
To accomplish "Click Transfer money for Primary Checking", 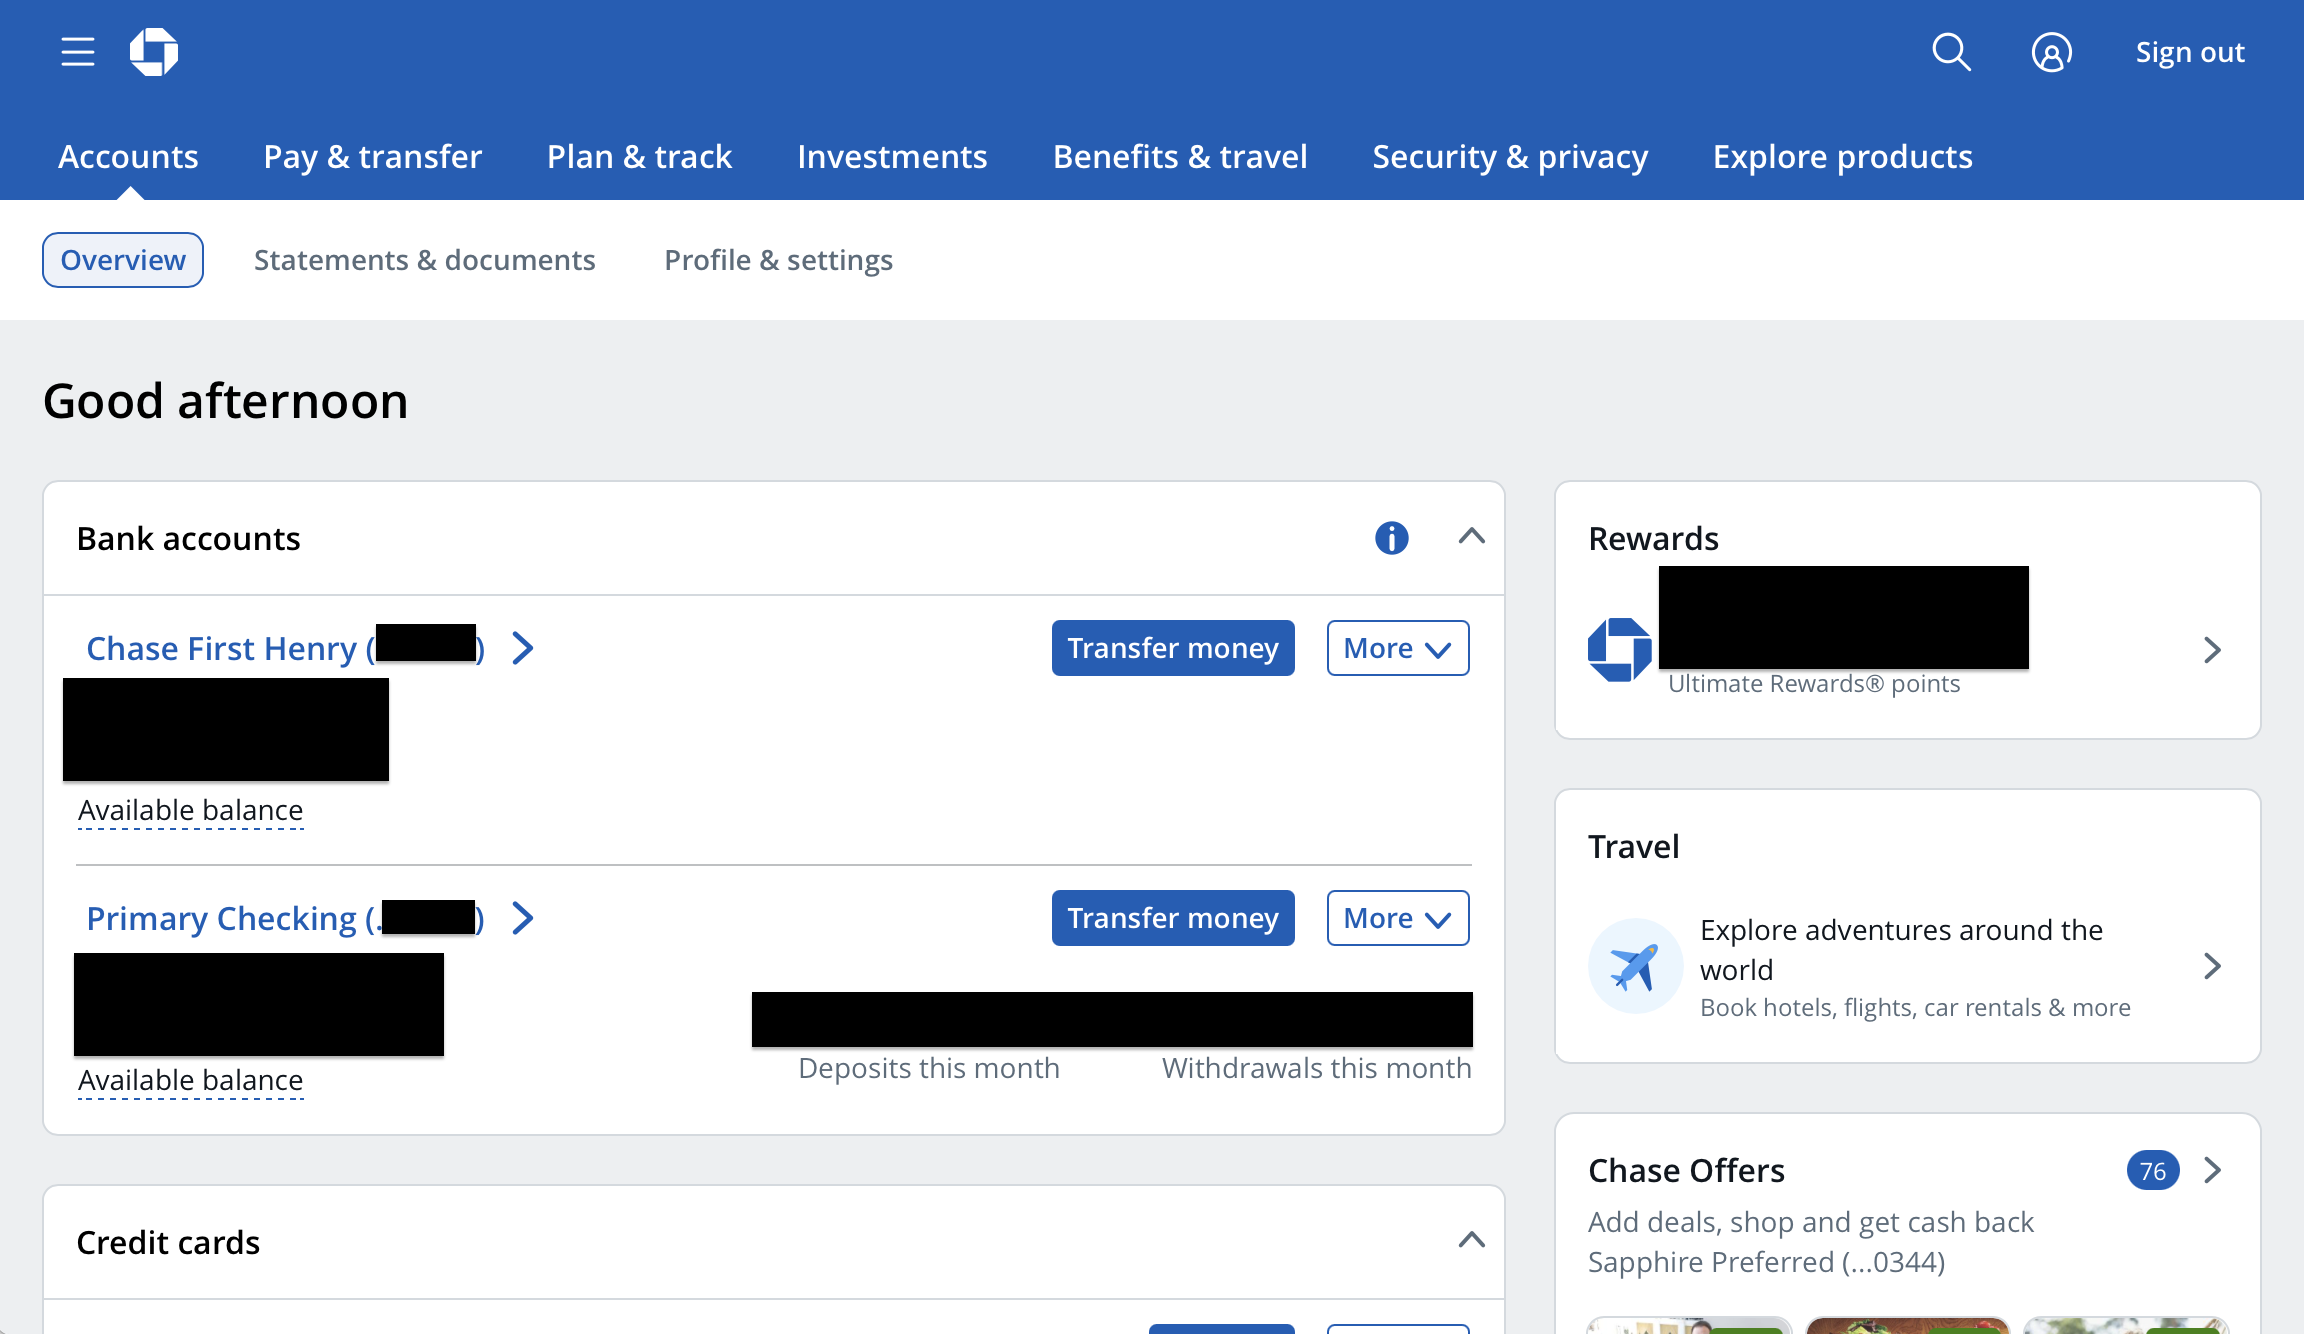I will coord(1173,918).
